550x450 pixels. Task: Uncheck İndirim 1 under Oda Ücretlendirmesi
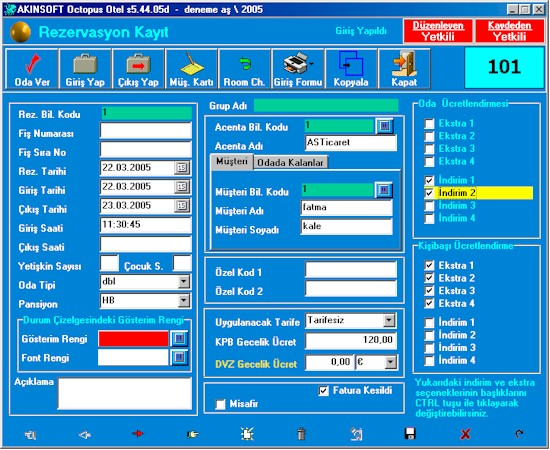(x=429, y=180)
